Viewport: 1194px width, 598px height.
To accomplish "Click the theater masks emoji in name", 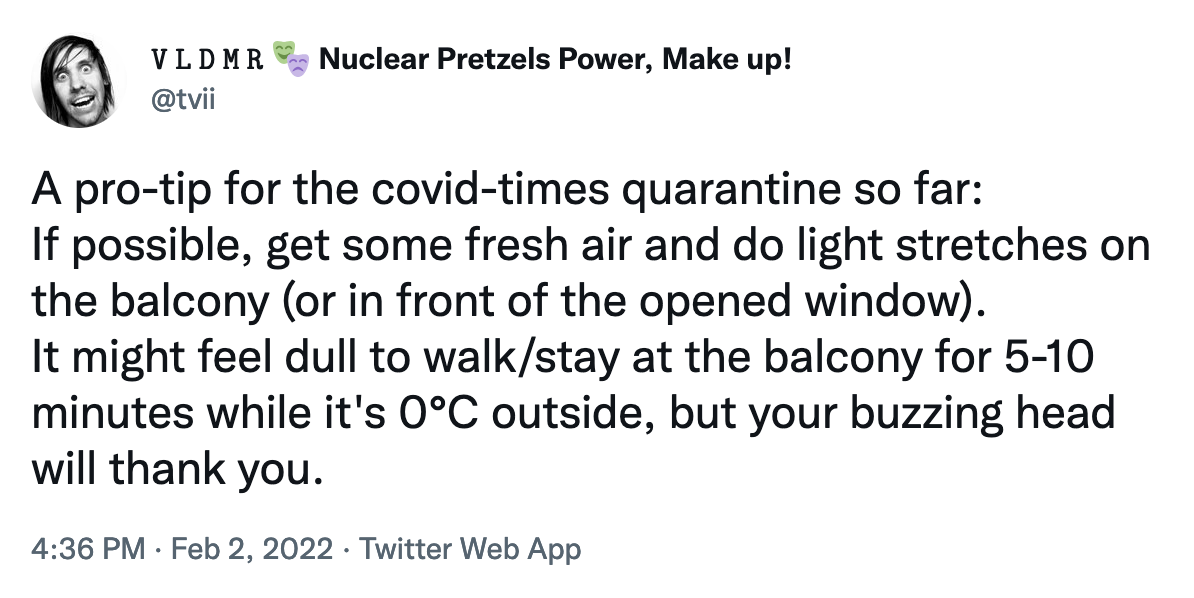I will (291, 59).
